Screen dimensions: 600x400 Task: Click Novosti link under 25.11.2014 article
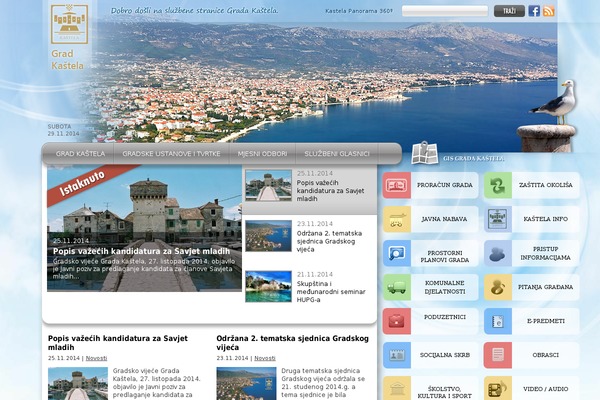pyautogui.click(x=96, y=358)
